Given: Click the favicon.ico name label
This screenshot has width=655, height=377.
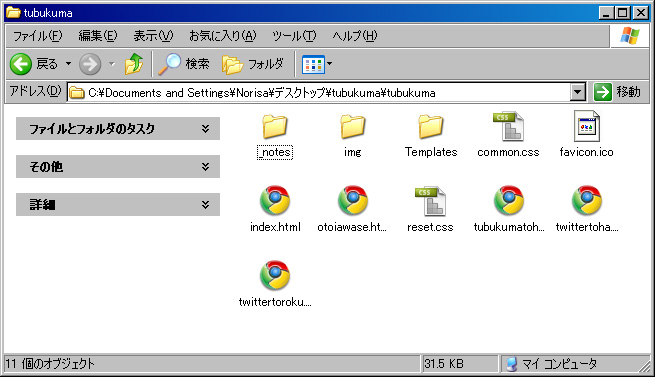Looking at the screenshot, I should click(586, 152).
